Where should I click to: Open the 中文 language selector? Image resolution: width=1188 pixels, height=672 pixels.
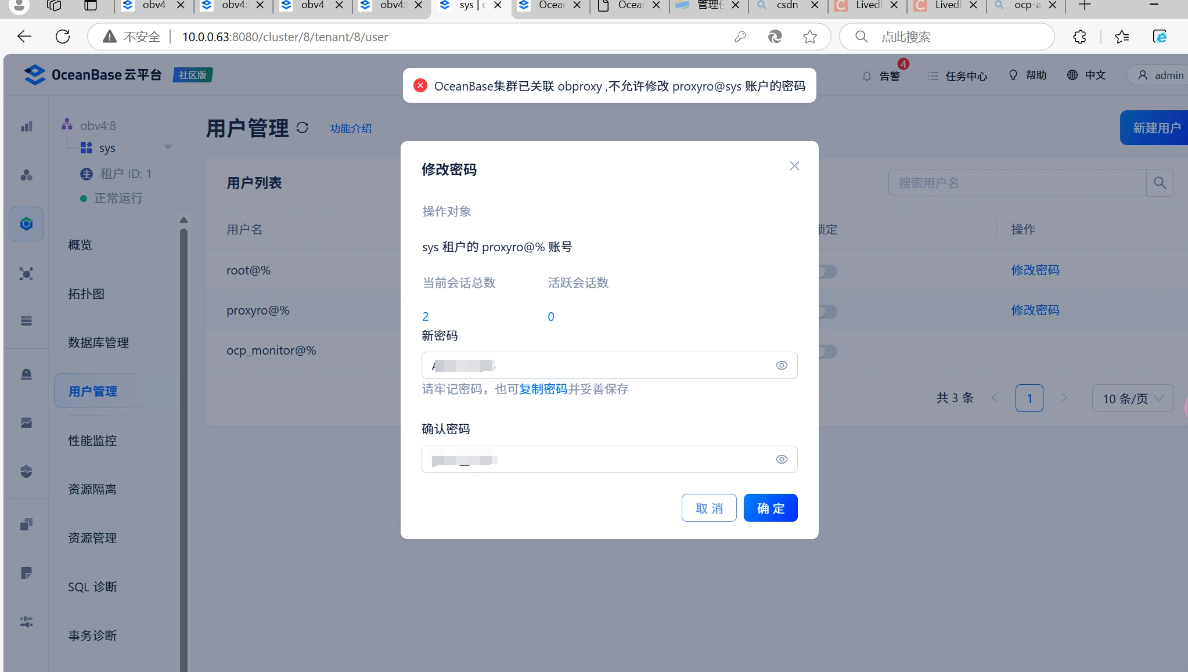point(1086,75)
